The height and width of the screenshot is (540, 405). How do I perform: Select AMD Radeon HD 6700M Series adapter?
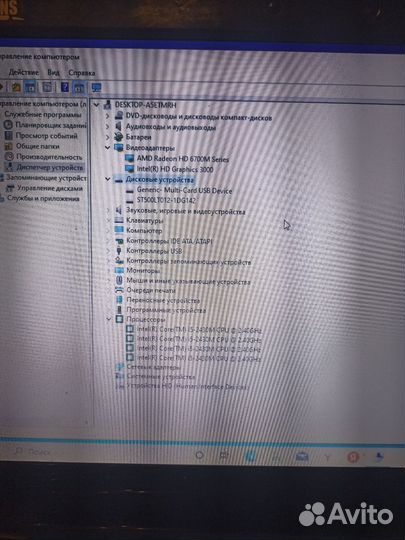183,159
